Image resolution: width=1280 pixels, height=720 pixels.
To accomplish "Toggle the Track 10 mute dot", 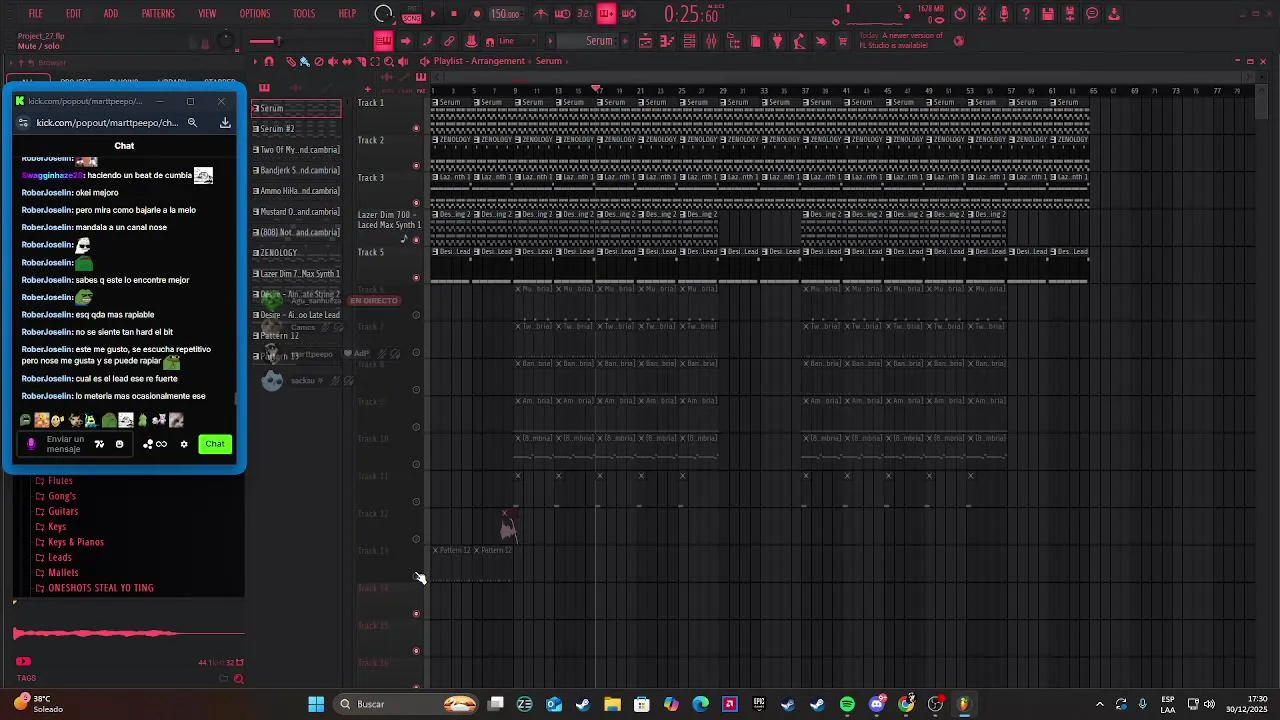I will point(416,464).
